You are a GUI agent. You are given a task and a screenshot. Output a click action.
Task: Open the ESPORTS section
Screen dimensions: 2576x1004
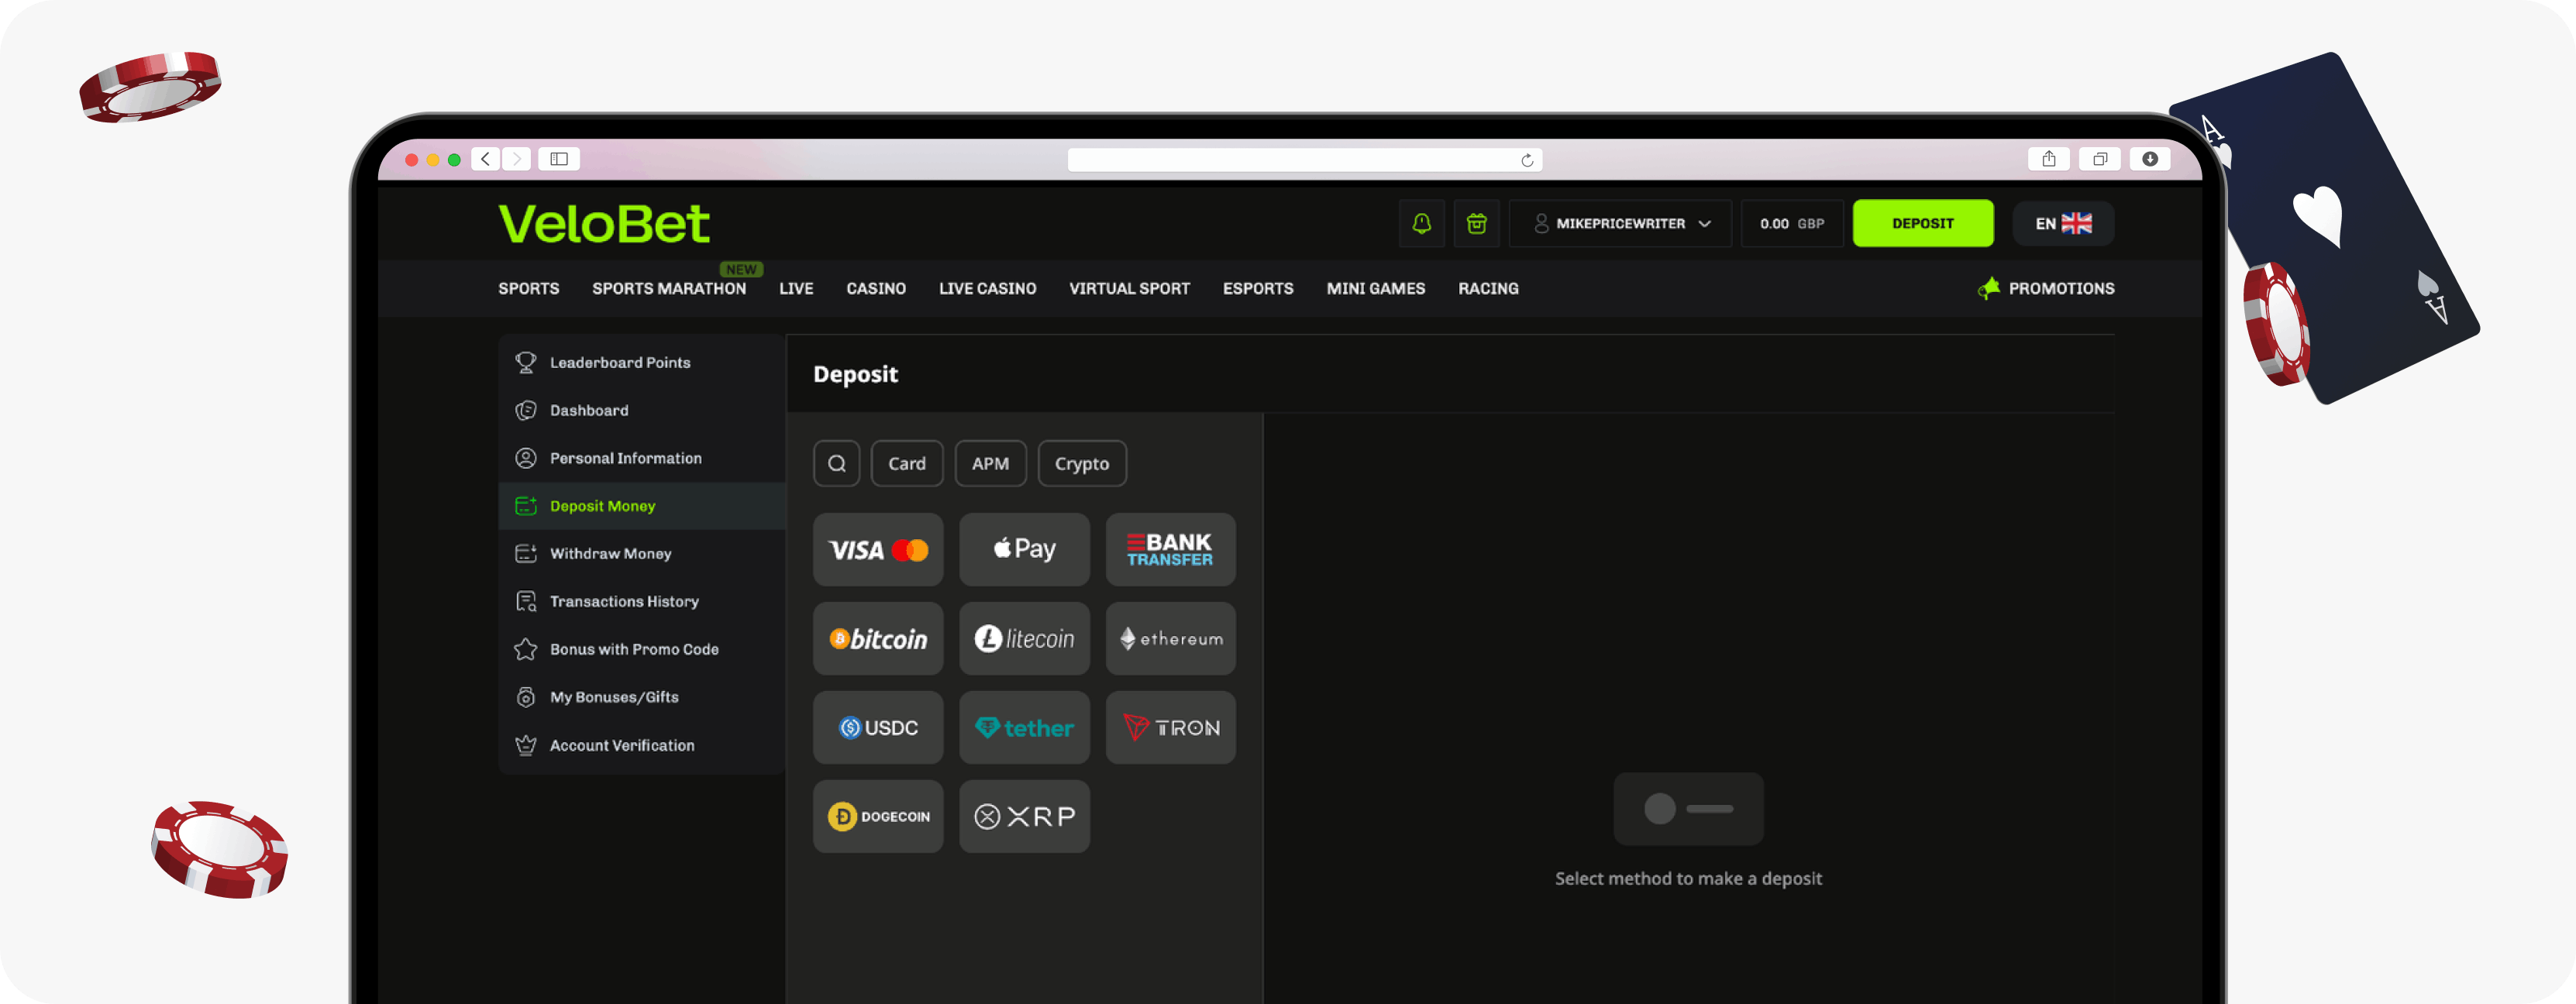point(1258,288)
